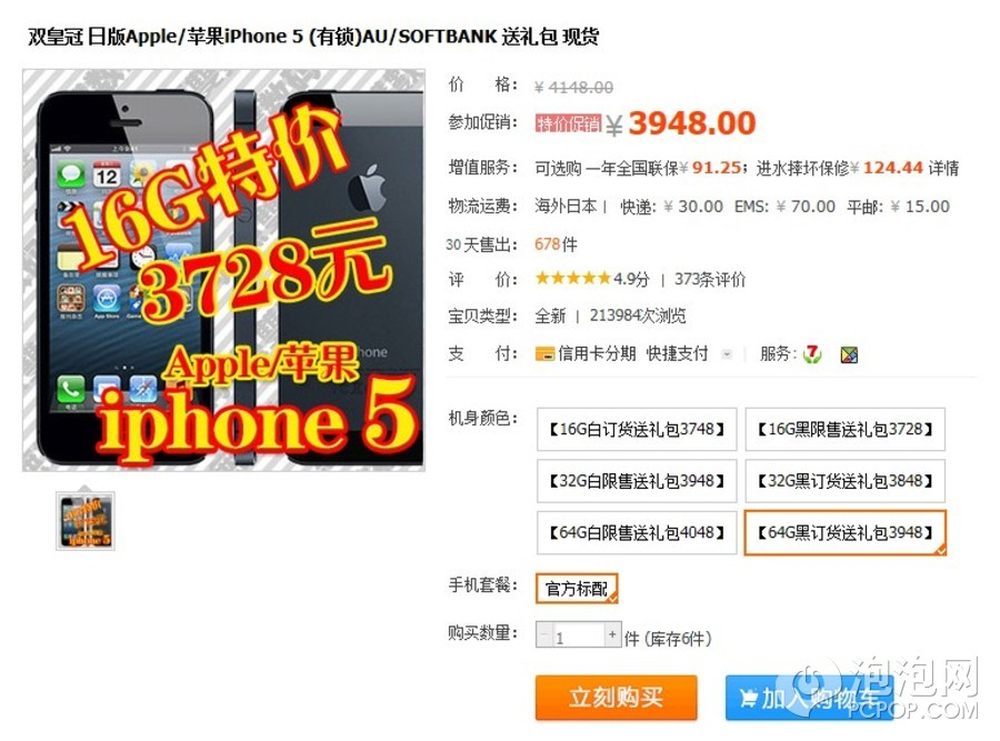Select the iPhone 5 product thumbnail
1000x741 pixels.
(85, 522)
